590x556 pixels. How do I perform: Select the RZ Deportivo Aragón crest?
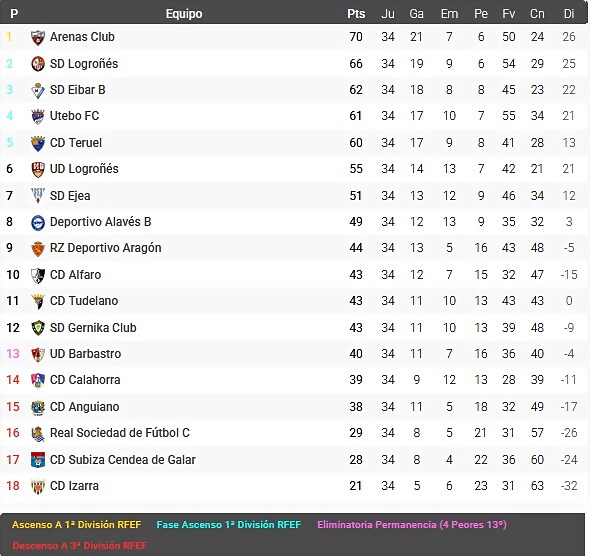[x=38, y=249]
